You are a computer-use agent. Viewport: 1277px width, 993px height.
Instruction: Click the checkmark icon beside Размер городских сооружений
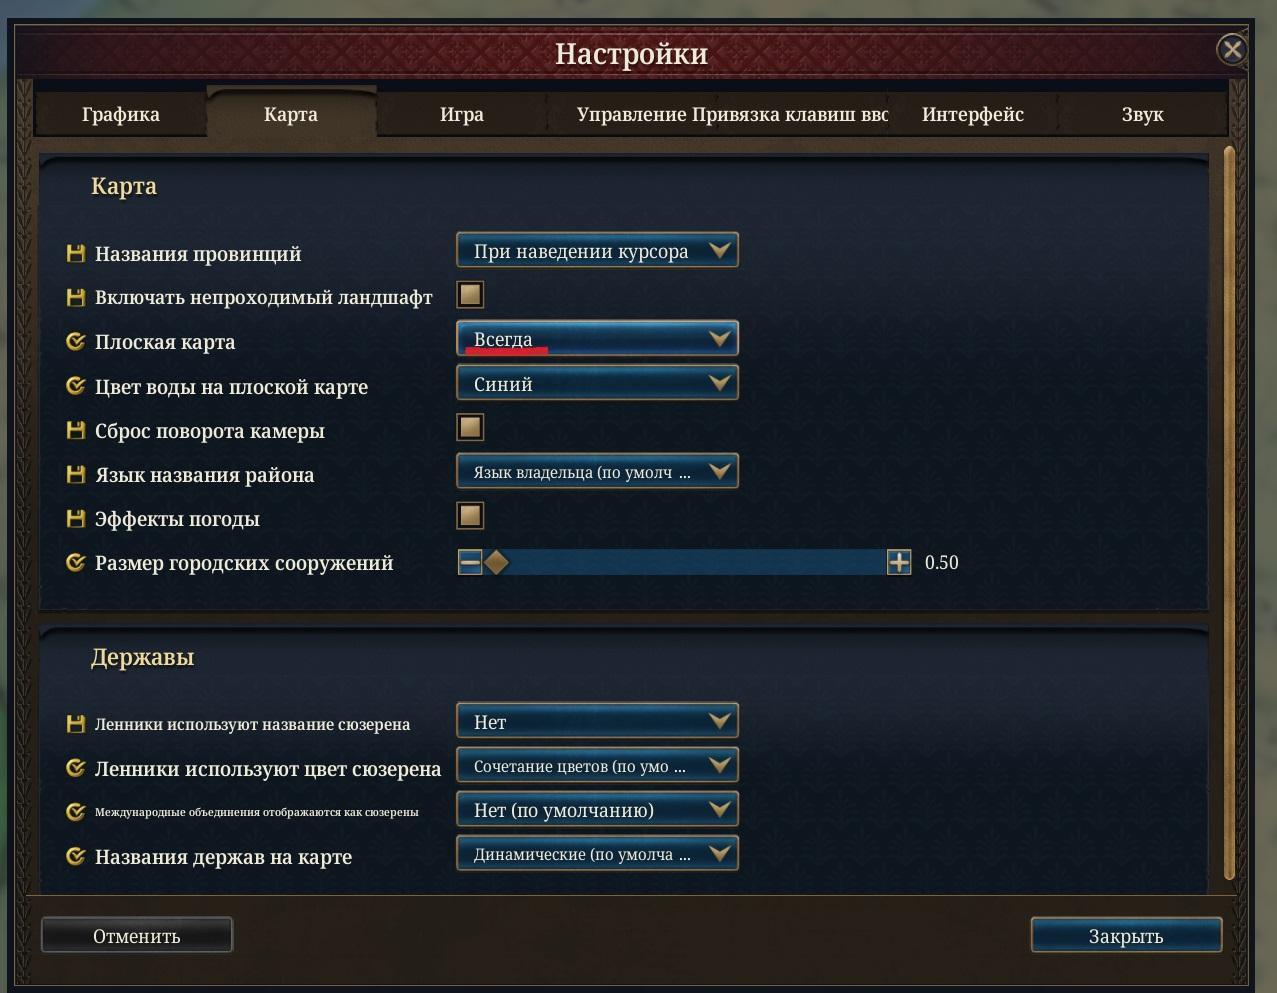(x=75, y=563)
